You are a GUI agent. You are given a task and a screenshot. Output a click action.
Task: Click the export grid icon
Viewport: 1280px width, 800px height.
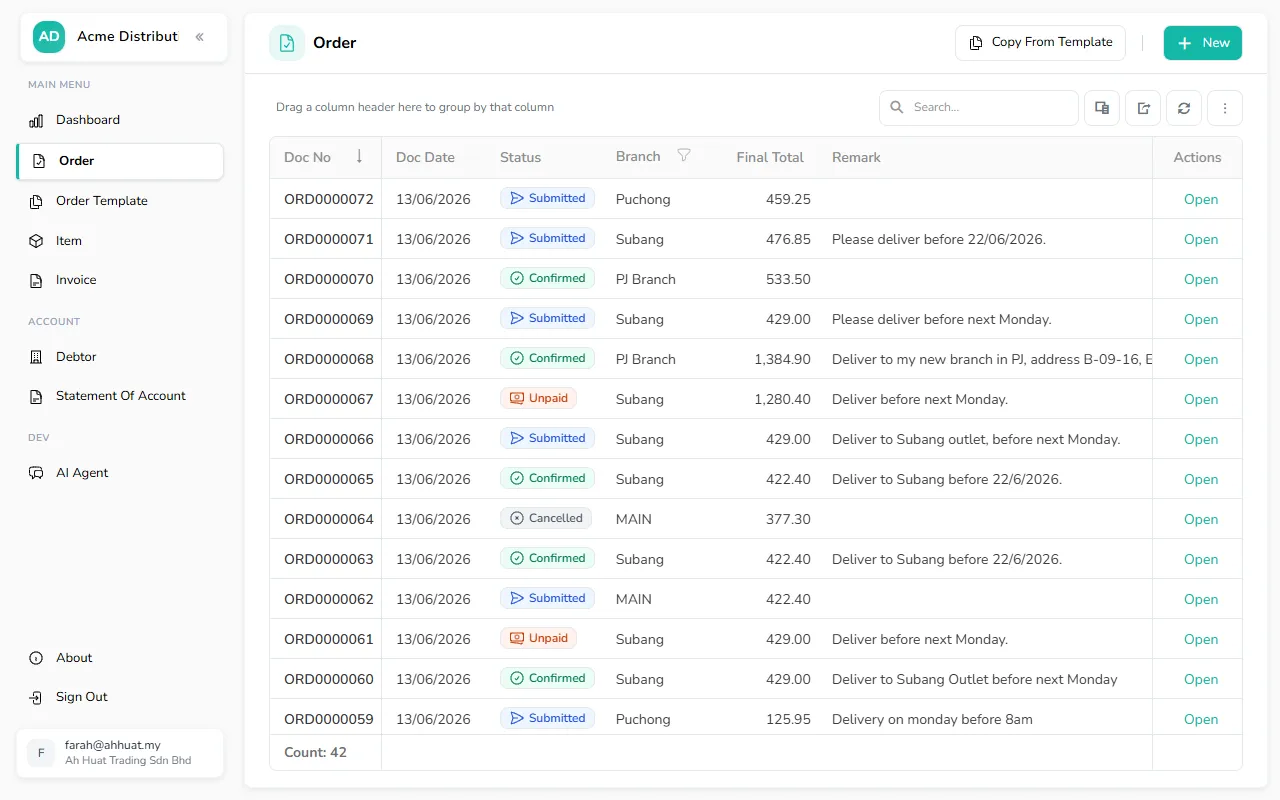1143,108
